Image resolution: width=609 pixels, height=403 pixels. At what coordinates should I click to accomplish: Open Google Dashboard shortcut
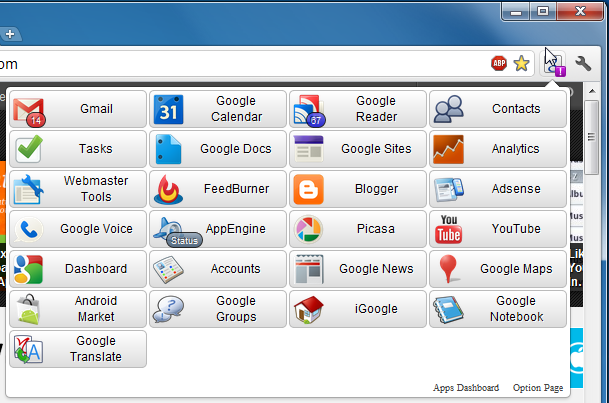(78, 269)
